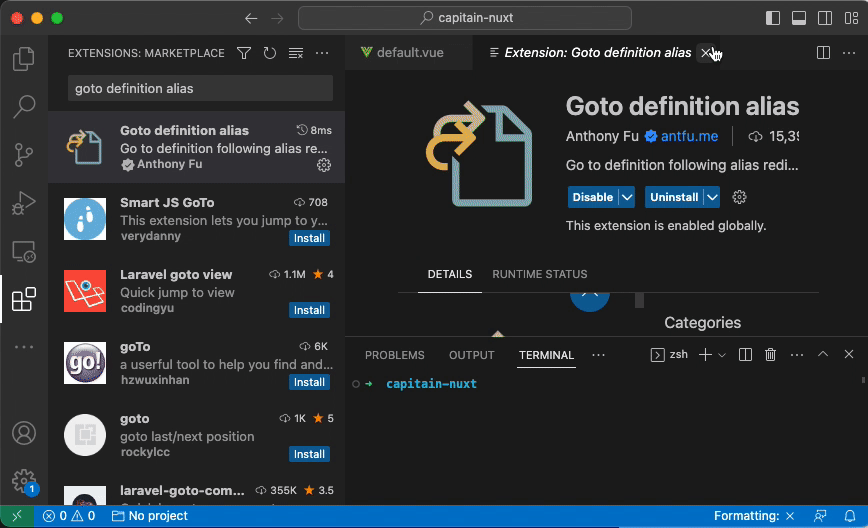
Task: Open editor more actions menu
Action: [x=849, y=53]
